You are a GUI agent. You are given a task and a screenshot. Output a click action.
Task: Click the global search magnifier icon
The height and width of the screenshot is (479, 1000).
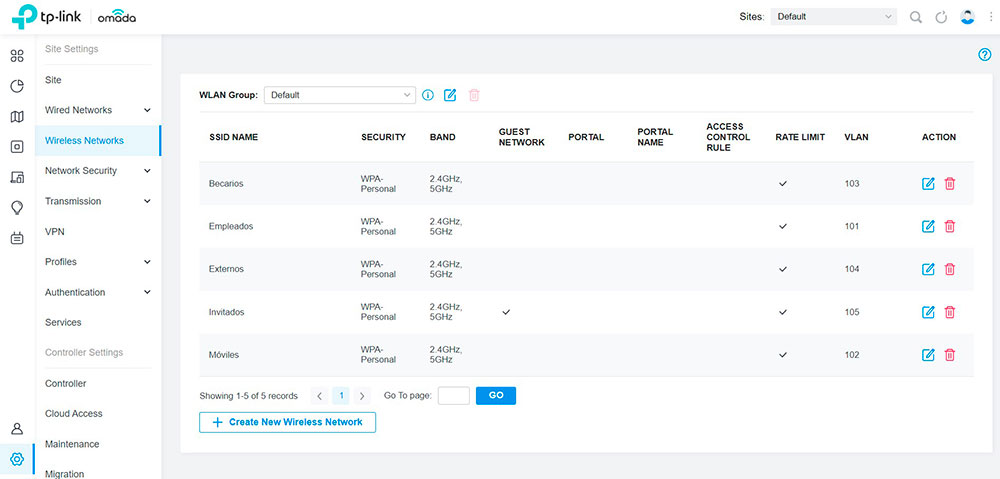[916, 17]
